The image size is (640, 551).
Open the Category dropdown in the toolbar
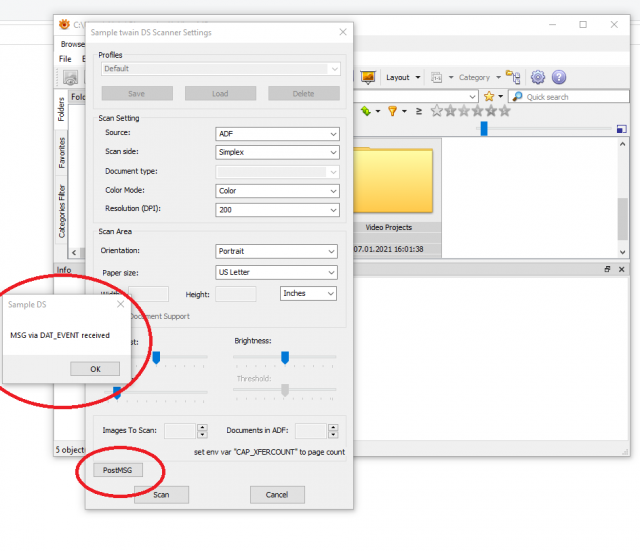[x=480, y=77]
